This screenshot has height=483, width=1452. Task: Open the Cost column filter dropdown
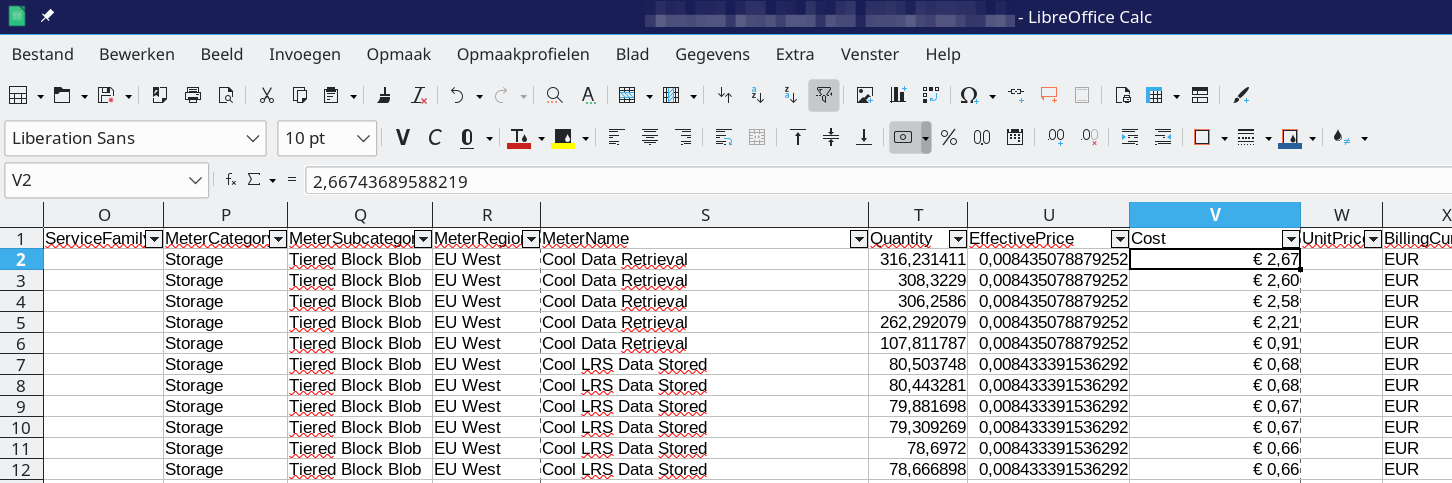1290,239
